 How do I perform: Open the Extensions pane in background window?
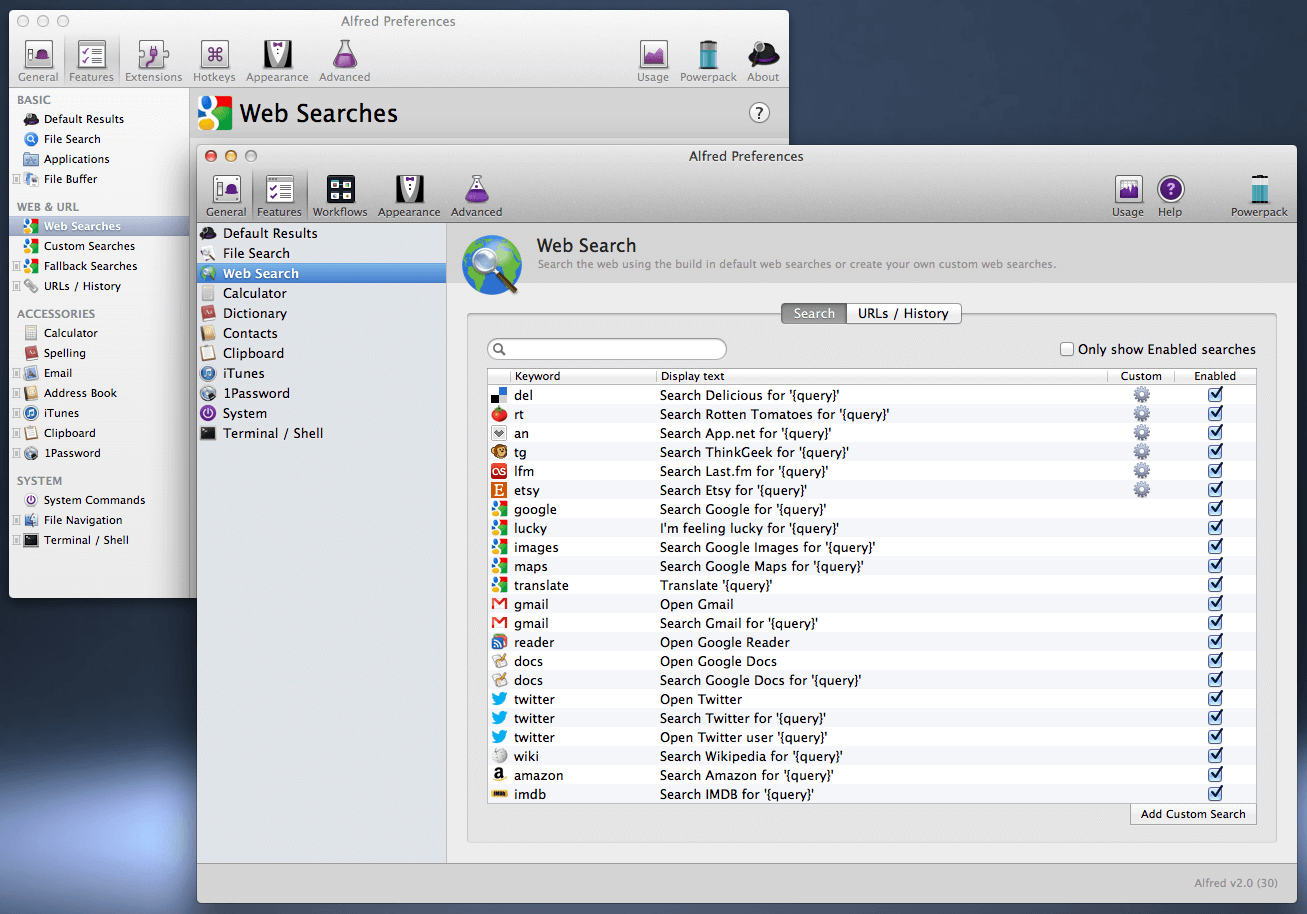coord(153,59)
